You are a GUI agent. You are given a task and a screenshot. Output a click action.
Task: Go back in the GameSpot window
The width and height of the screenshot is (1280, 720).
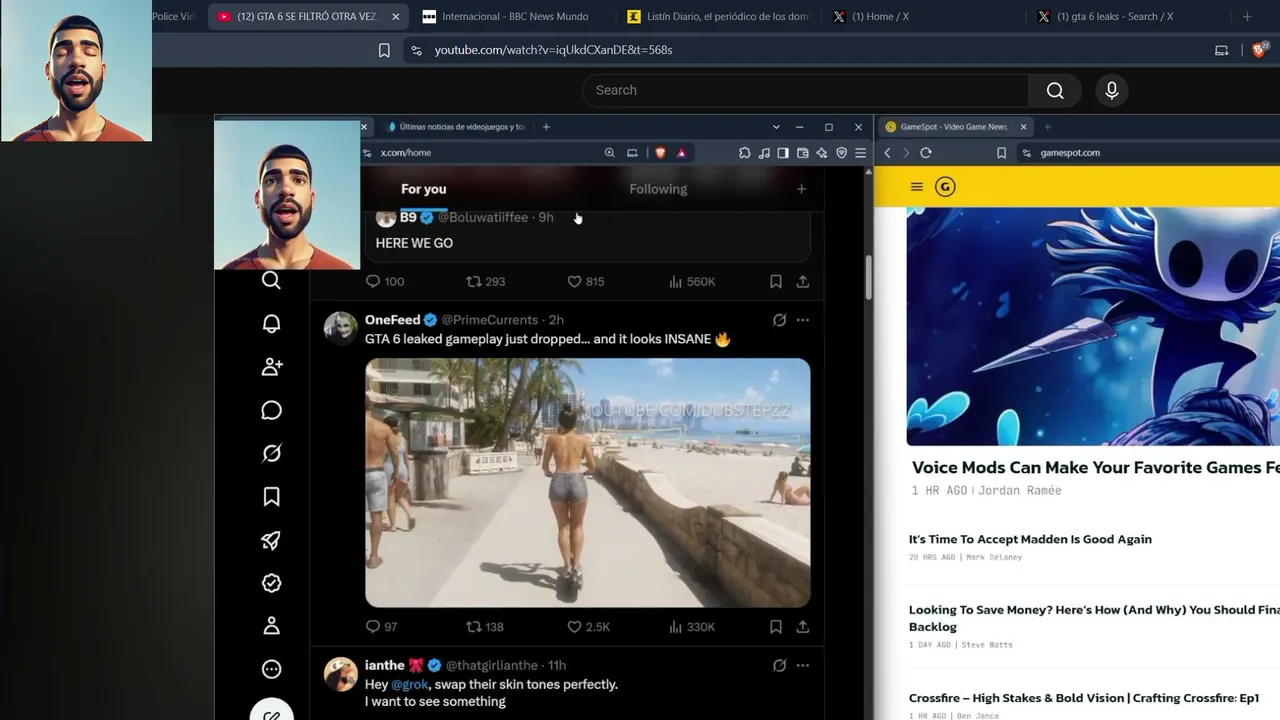point(887,153)
